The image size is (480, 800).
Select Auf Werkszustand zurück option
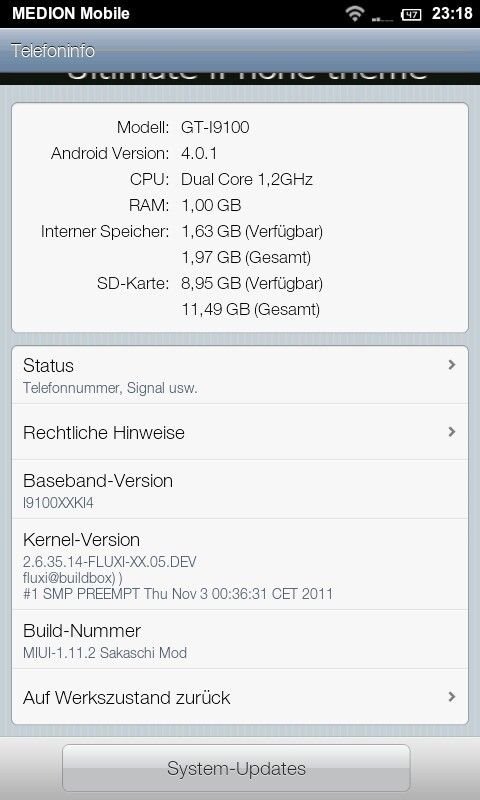(x=240, y=696)
